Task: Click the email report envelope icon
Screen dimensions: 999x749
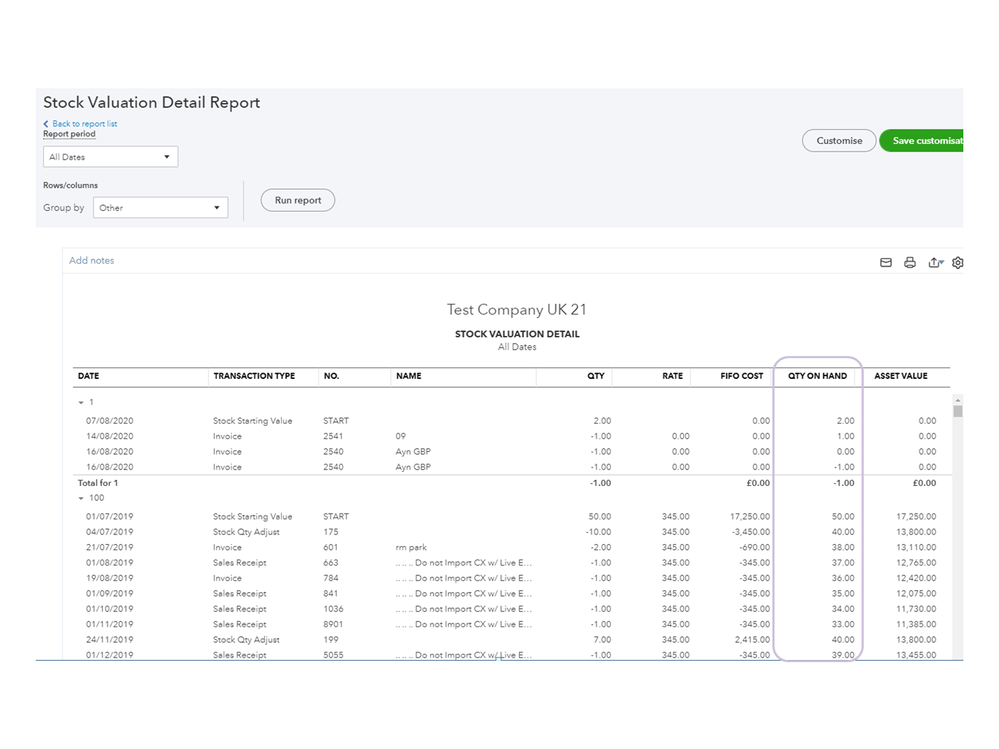Action: click(885, 263)
